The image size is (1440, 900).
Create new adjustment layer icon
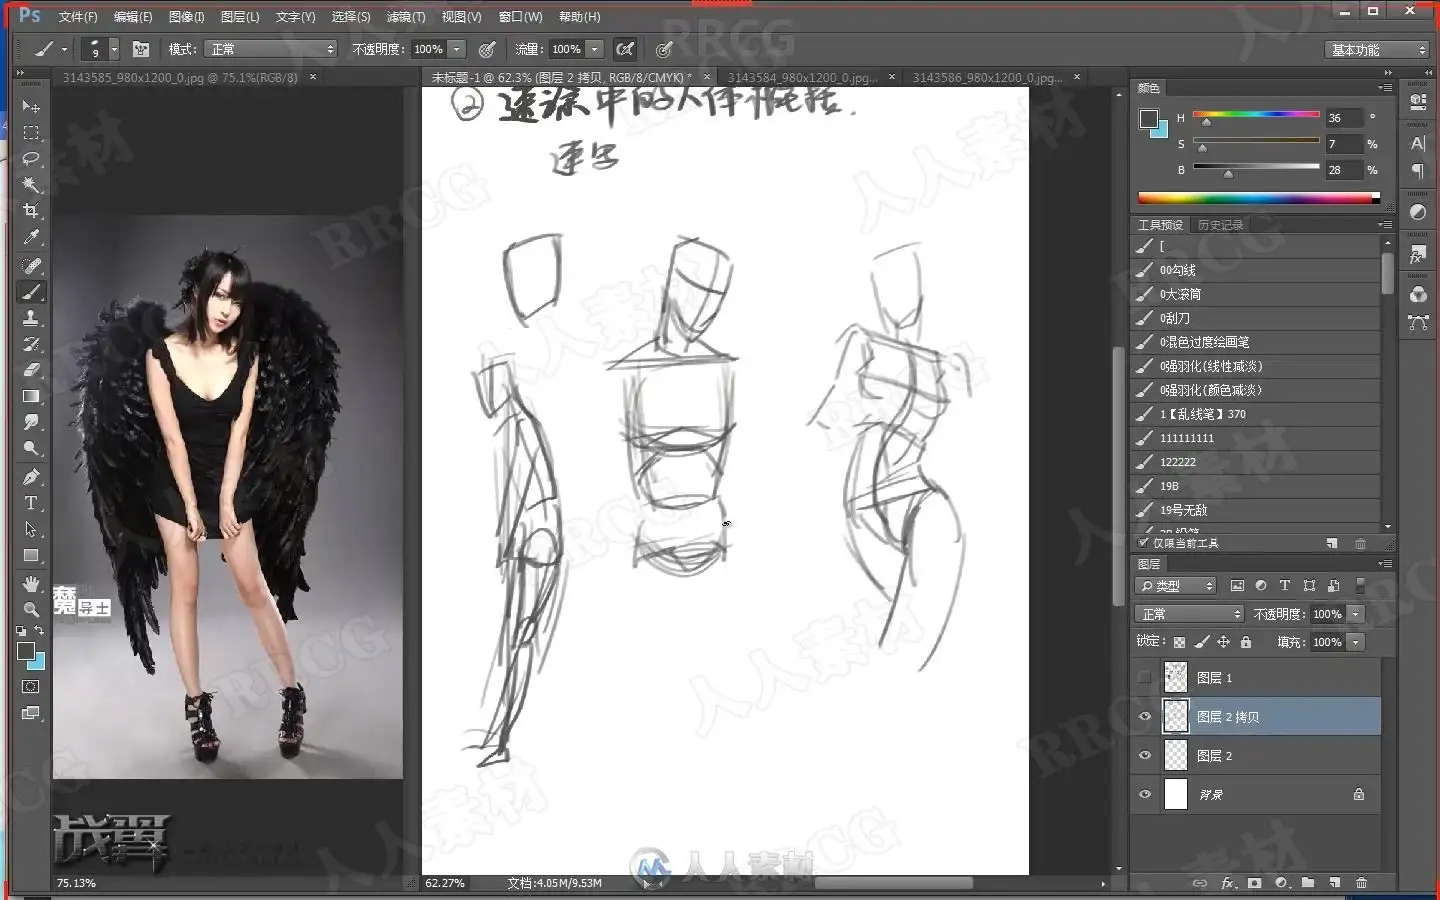point(1281,883)
